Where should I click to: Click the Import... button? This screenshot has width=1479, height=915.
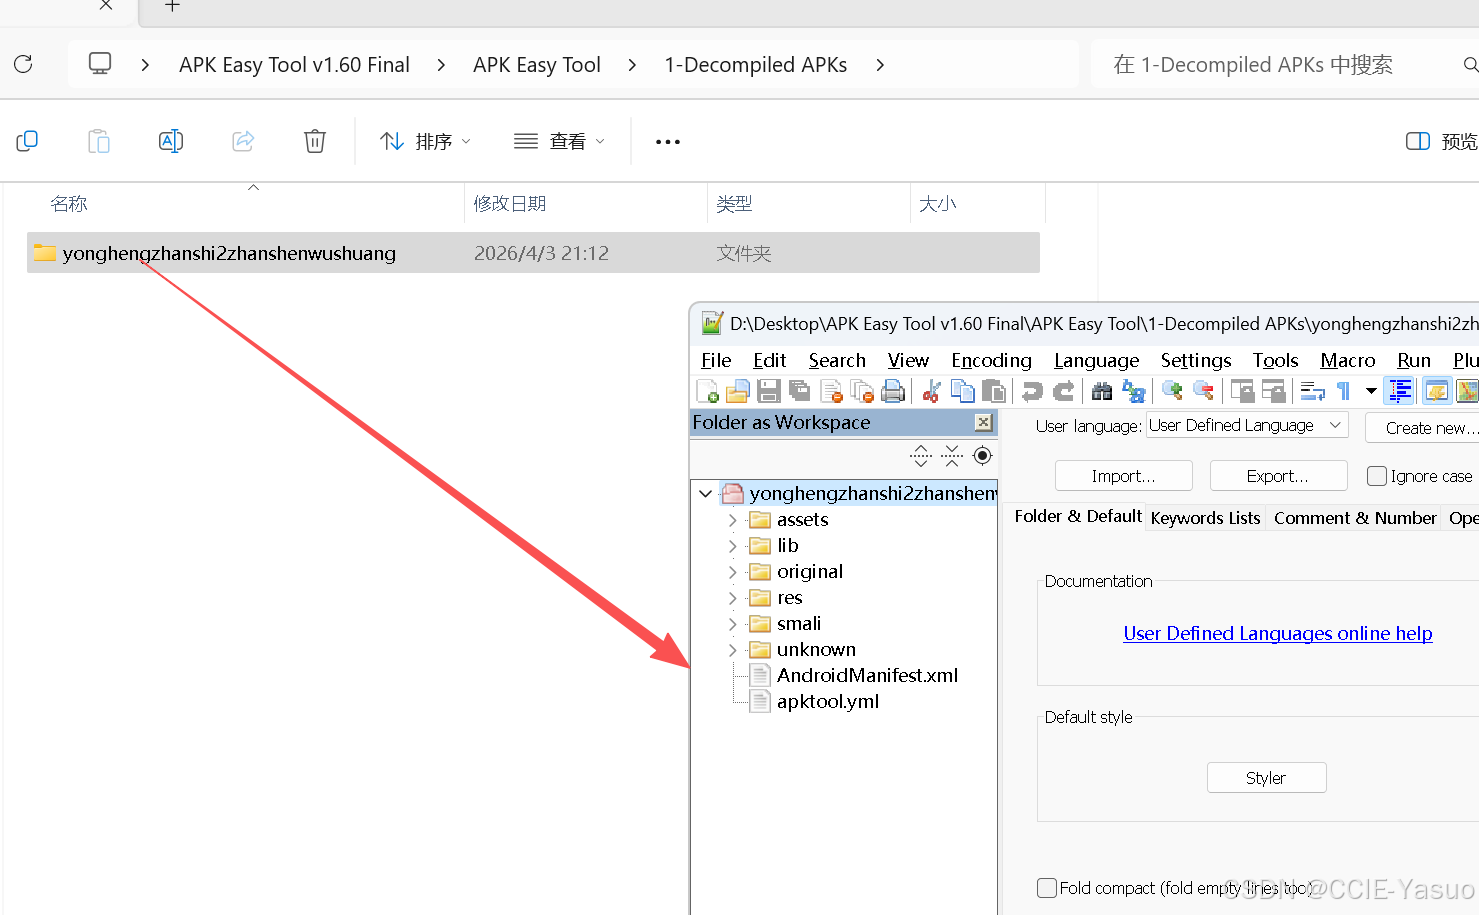coord(1123,476)
